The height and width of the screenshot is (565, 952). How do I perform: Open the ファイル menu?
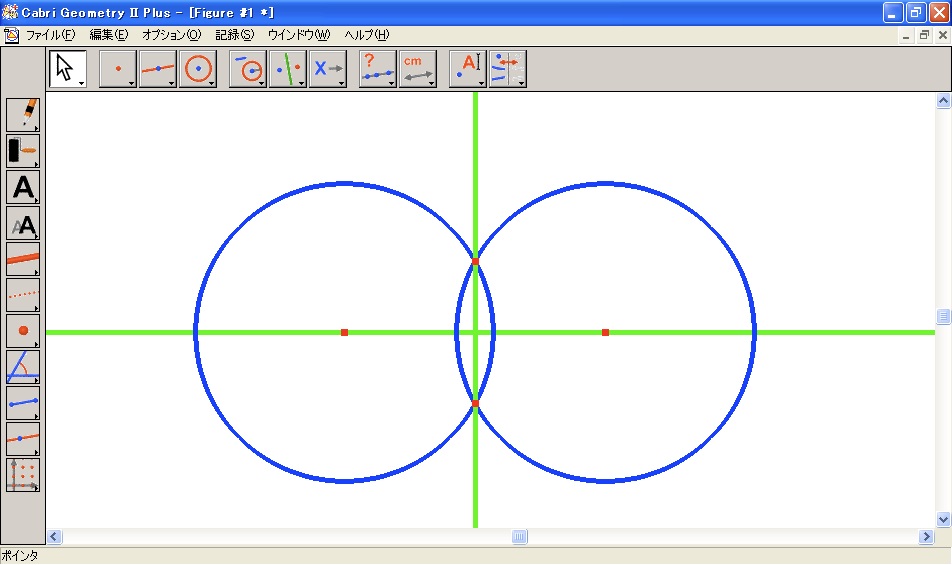tap(50, 35)
